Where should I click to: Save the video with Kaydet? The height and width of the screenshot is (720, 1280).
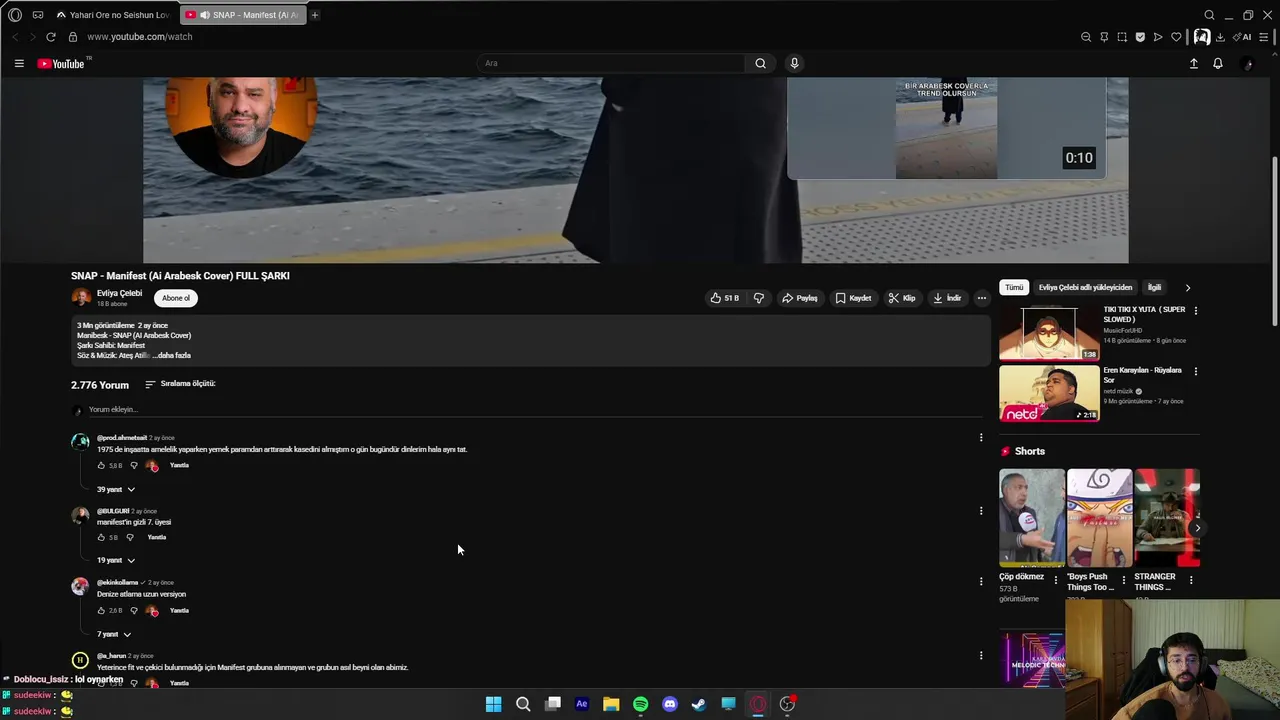[x=853, y=298]
